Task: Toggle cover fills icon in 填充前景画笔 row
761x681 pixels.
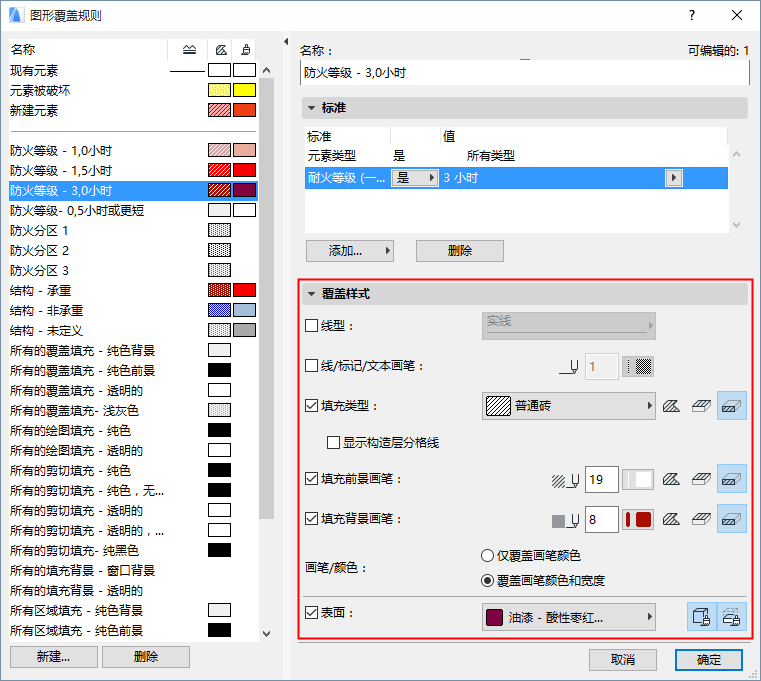Action: 701,480
